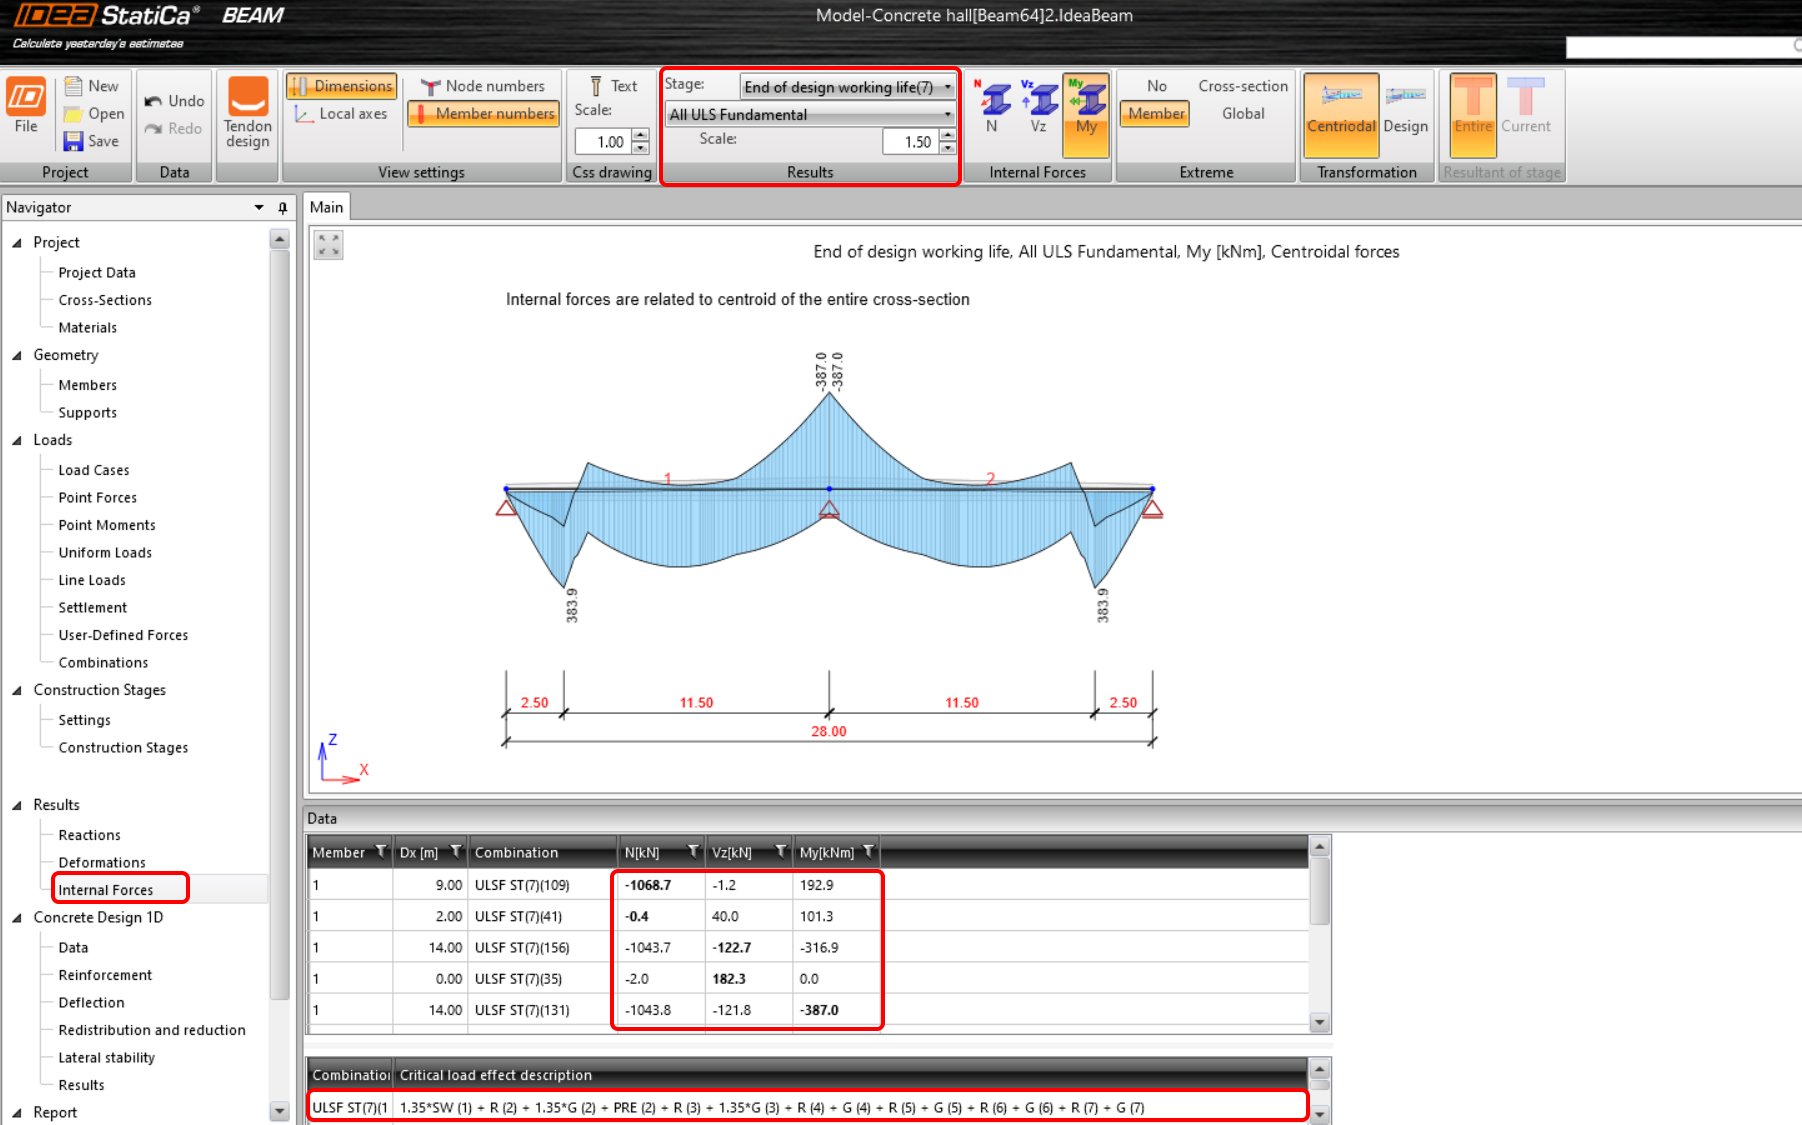Open Reinforcement in navigator
The height and width of the screenshot is (1125, 1802).
click(x=105, y=975)
